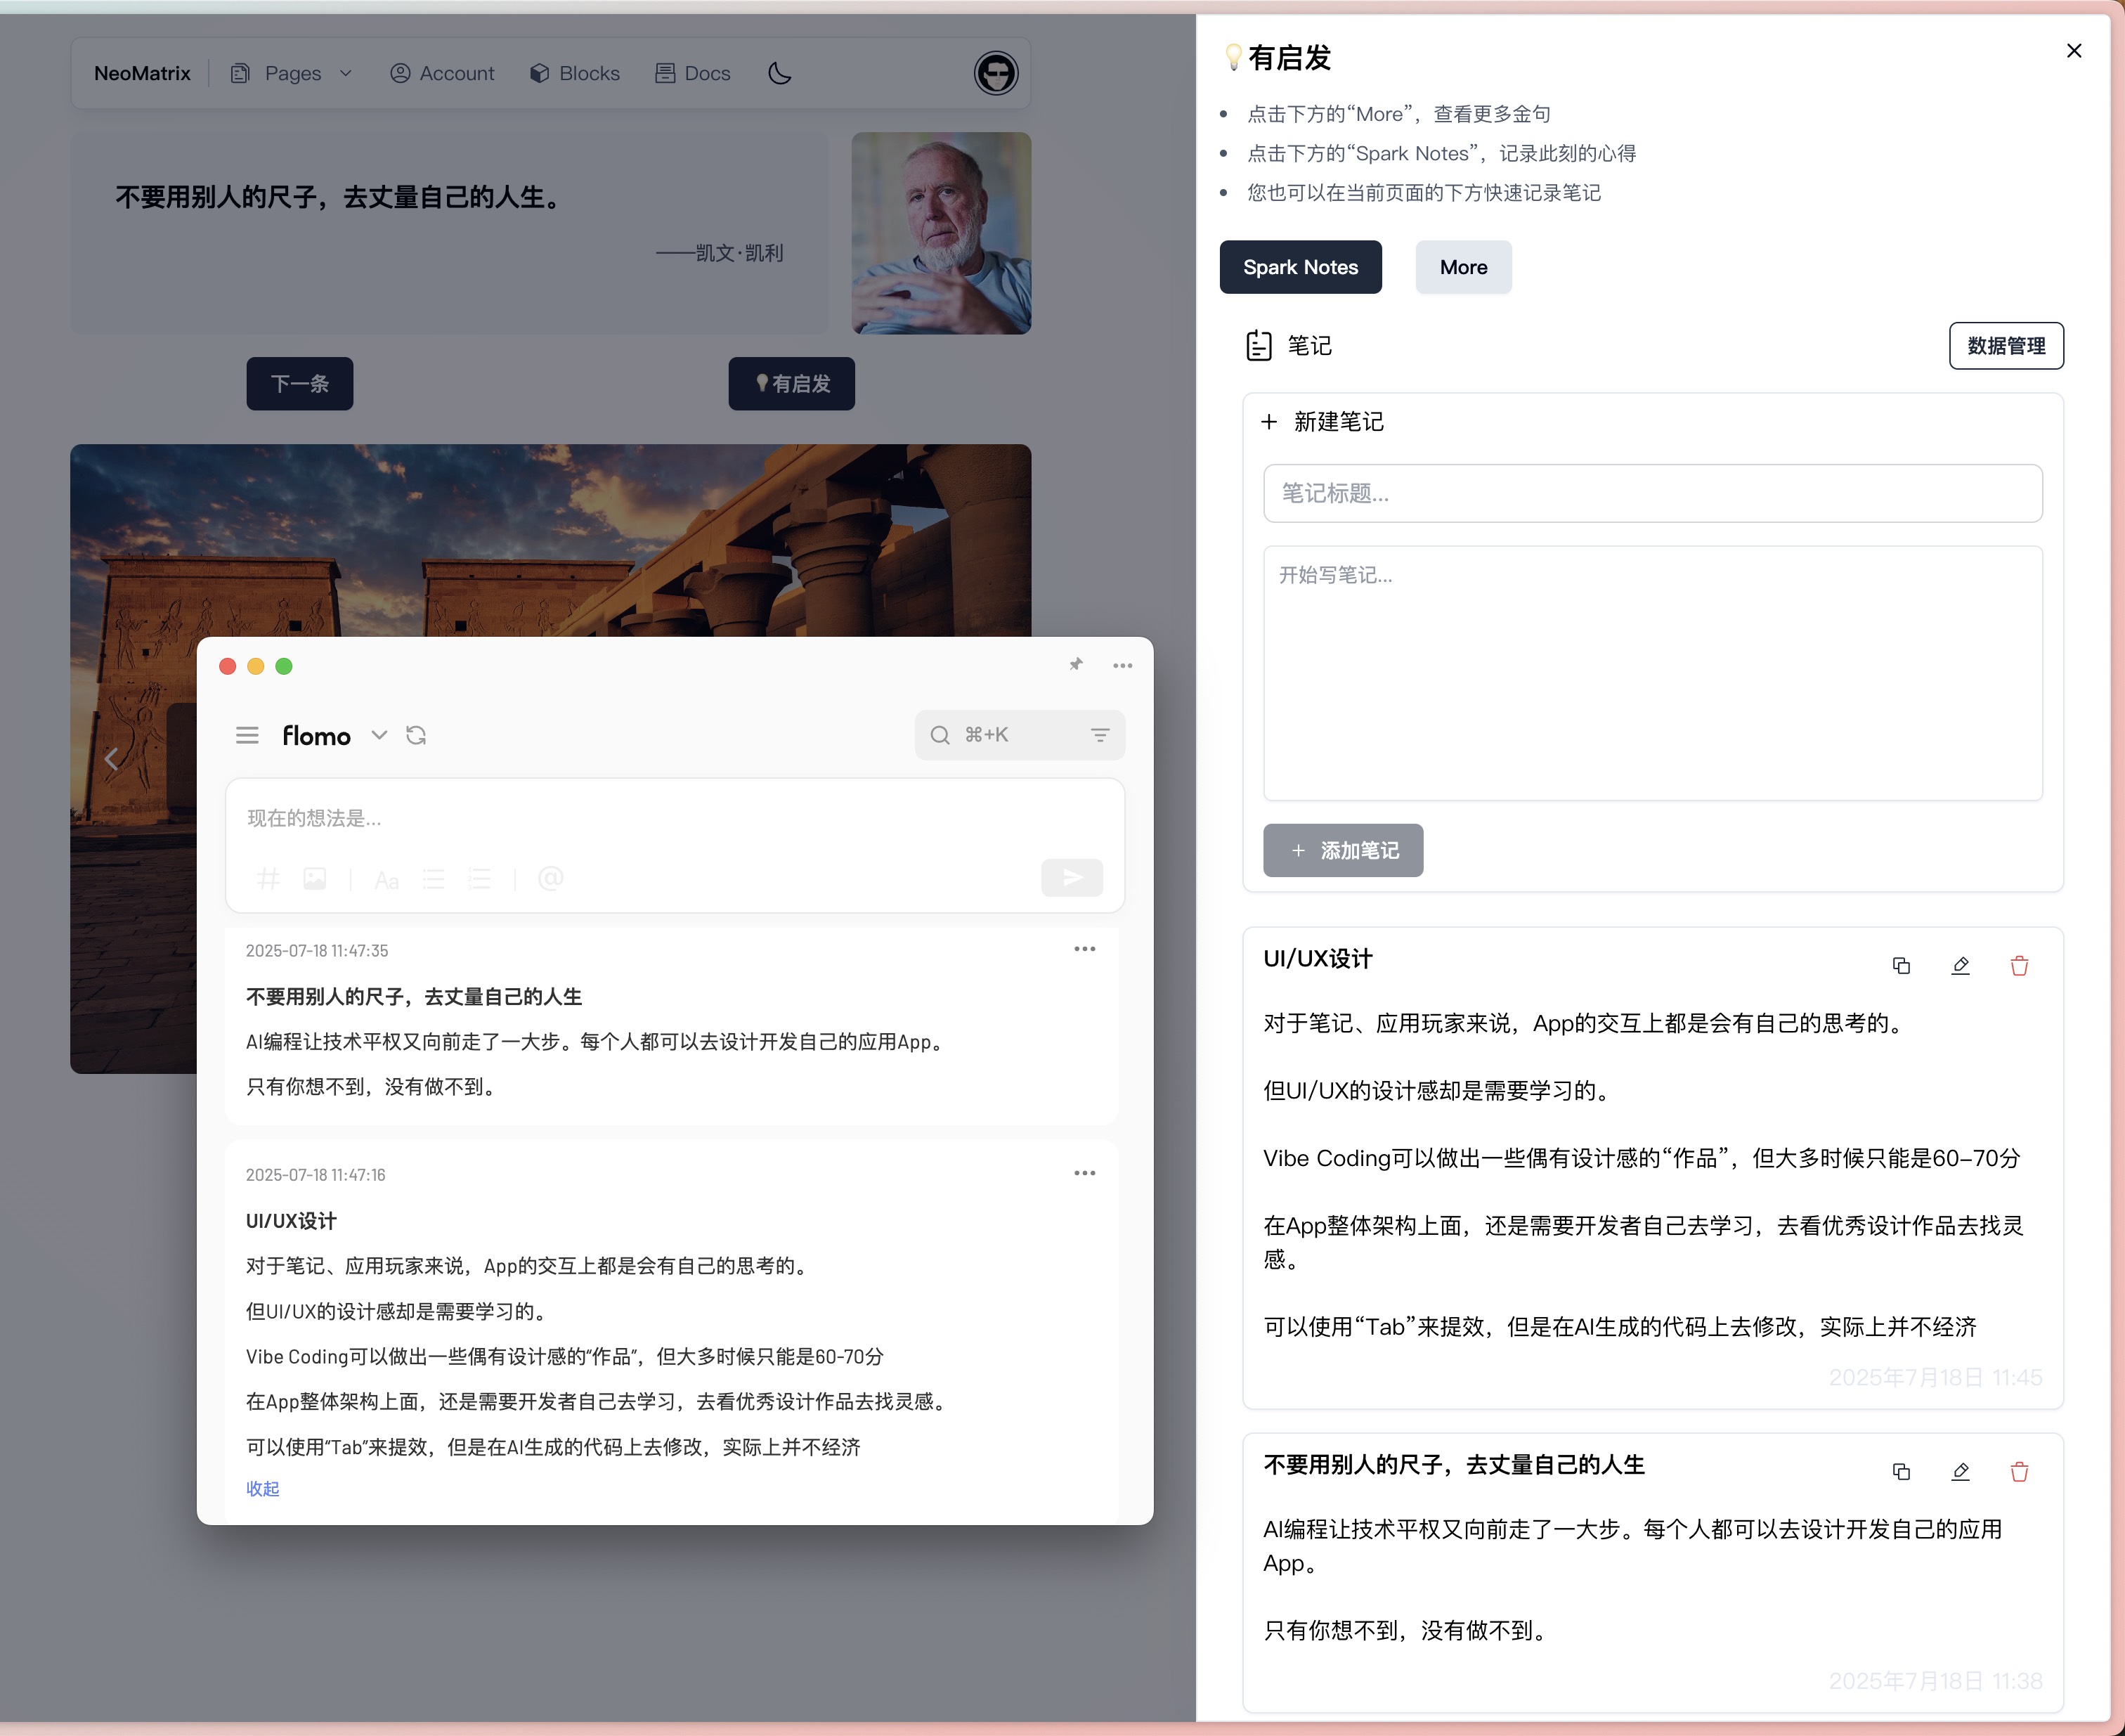Delete the 不要用别人的尺子 note in panel
The width and height of the screenshot is (2125, 1736).
(2019, 1472)
